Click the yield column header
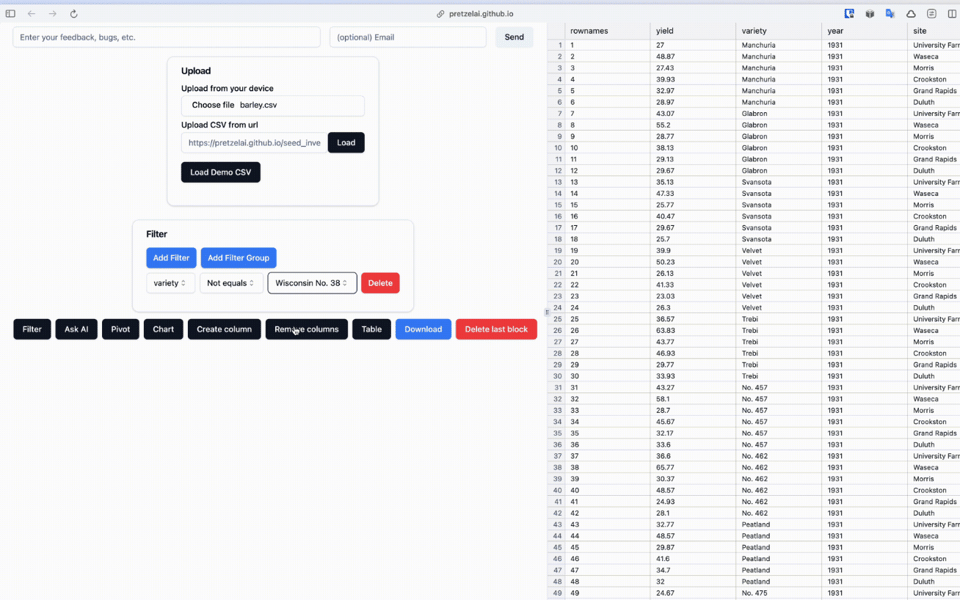960x600 pixels. point(690,31)
